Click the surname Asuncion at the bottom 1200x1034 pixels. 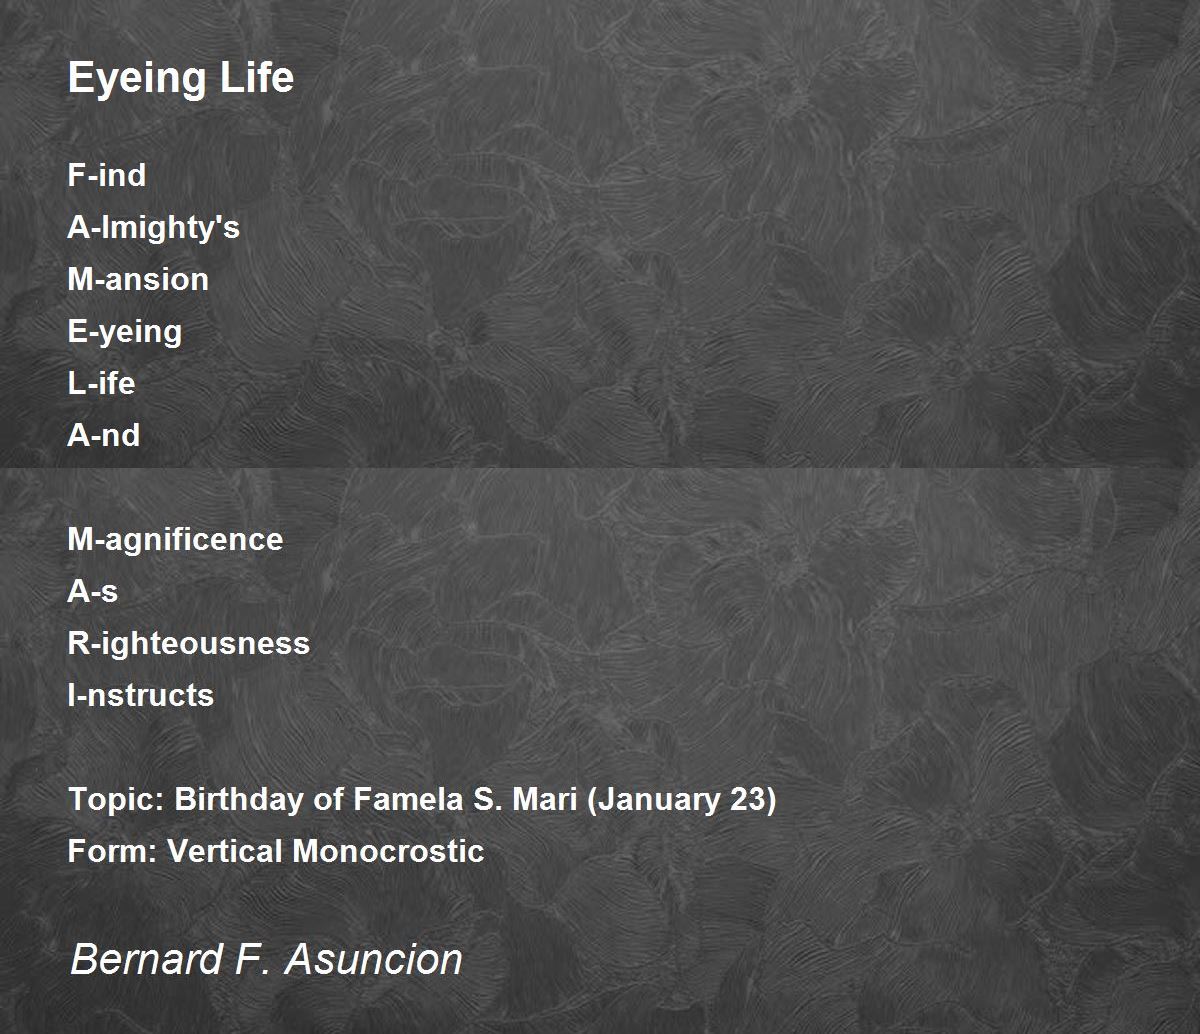(x=374, y=959)
